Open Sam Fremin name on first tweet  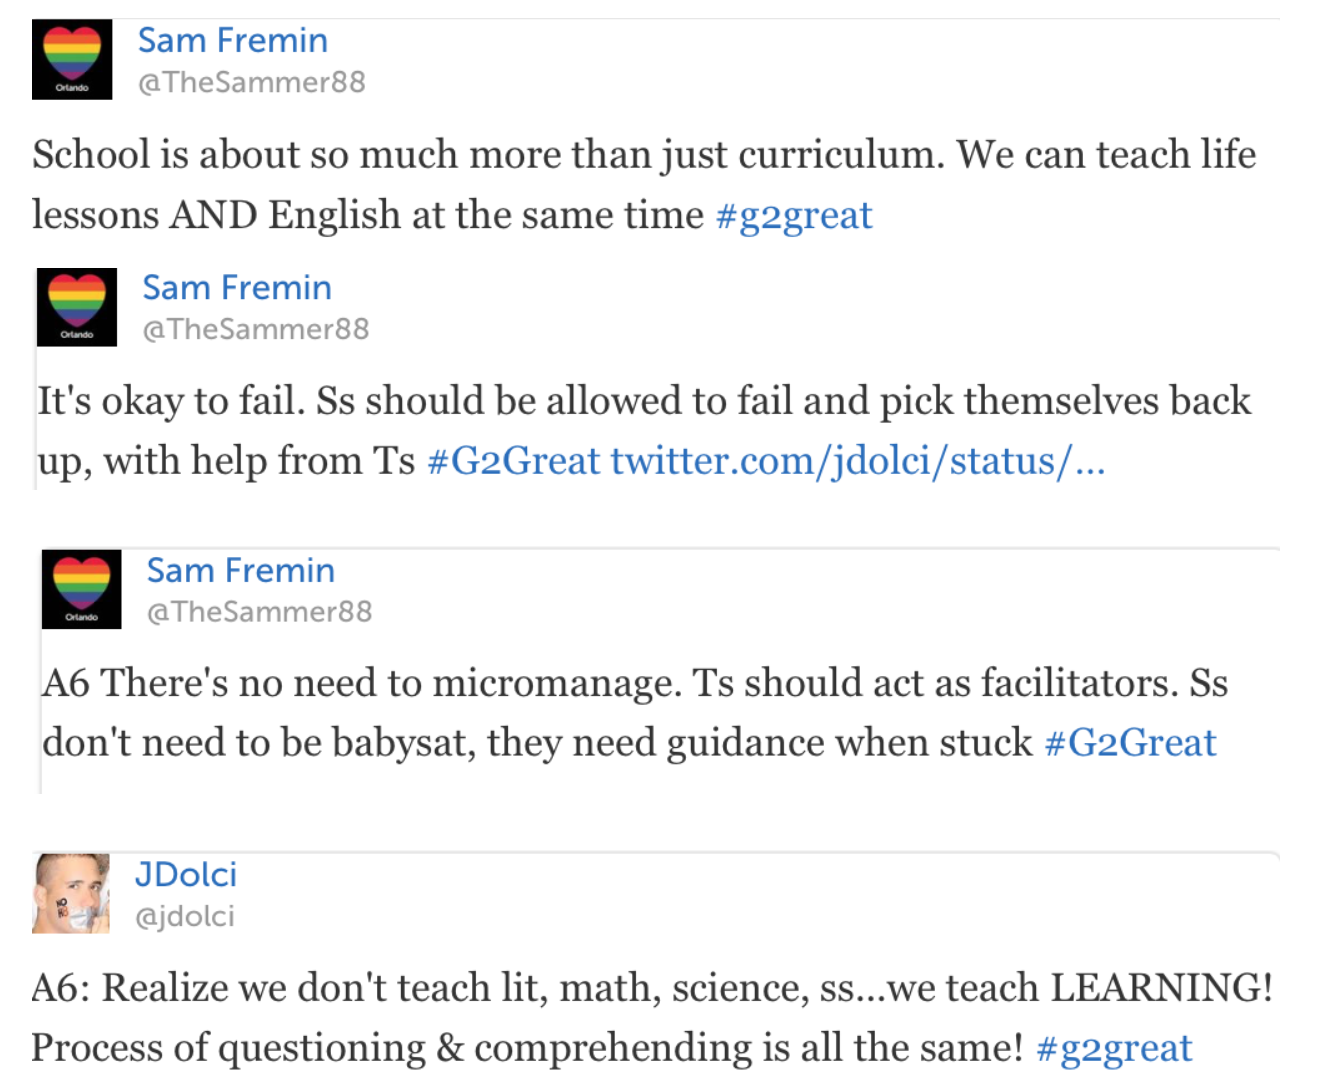pos(232,40)
